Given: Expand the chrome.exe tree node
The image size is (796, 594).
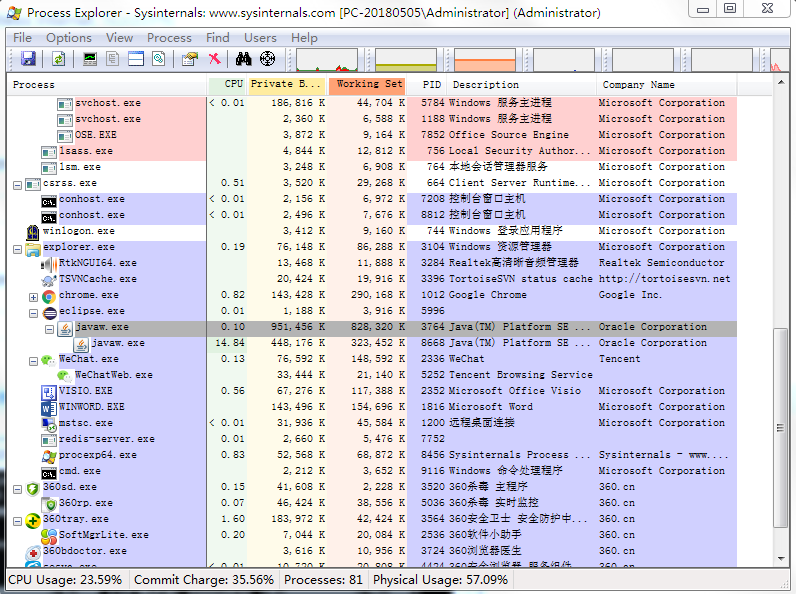Looking at the screenshot, I should 34,297.
